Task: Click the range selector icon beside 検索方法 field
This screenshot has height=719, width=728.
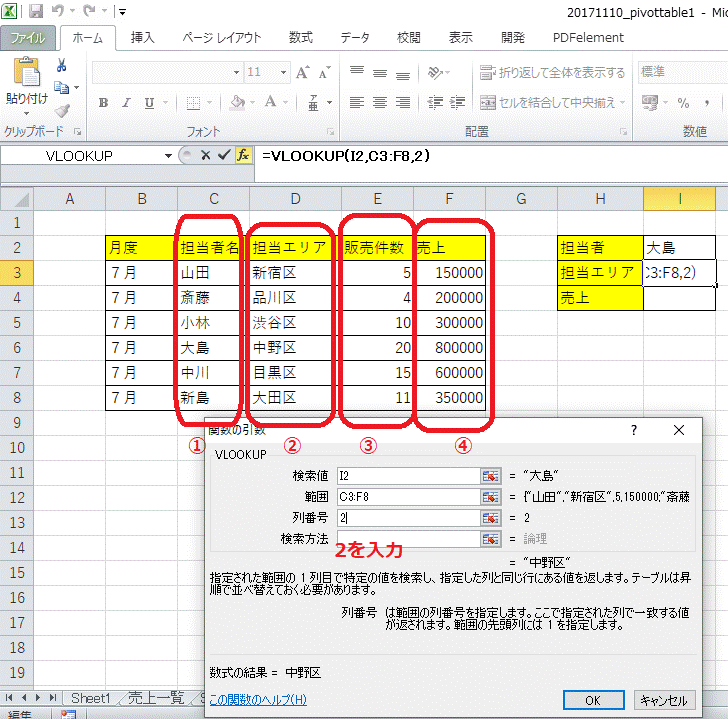Action: point(490,538)
